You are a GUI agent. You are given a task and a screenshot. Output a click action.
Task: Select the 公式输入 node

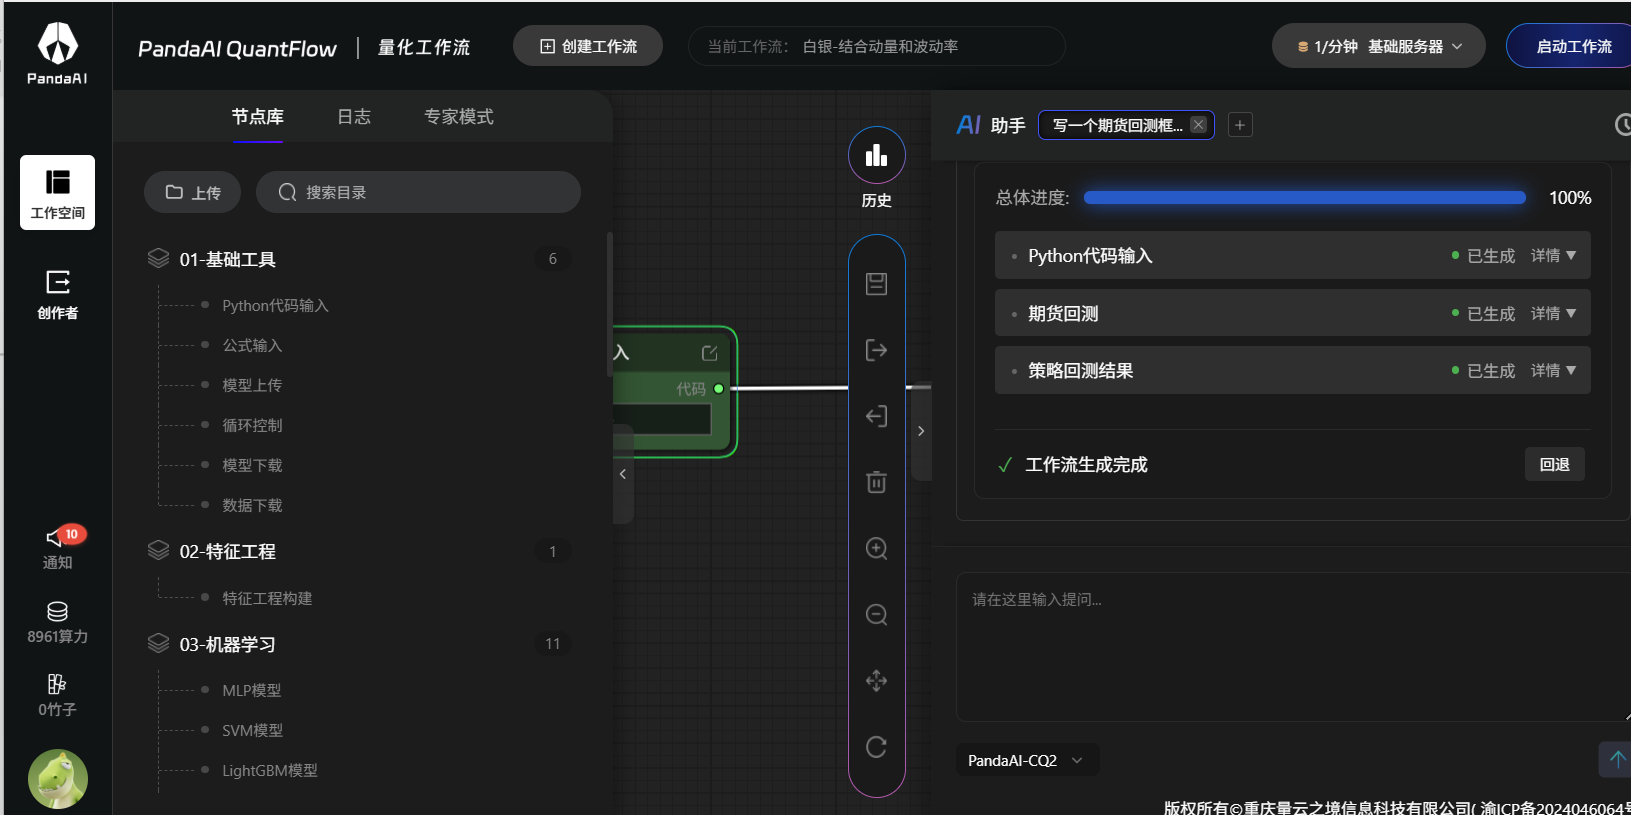pos(252,345)
